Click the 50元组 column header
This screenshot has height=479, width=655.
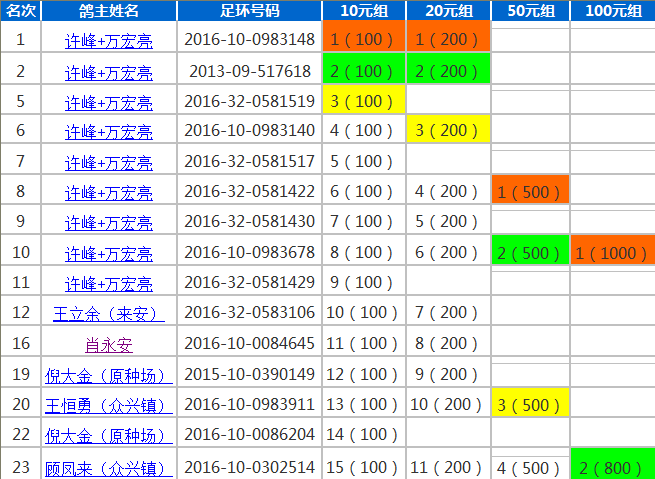(x=530, y=11)
